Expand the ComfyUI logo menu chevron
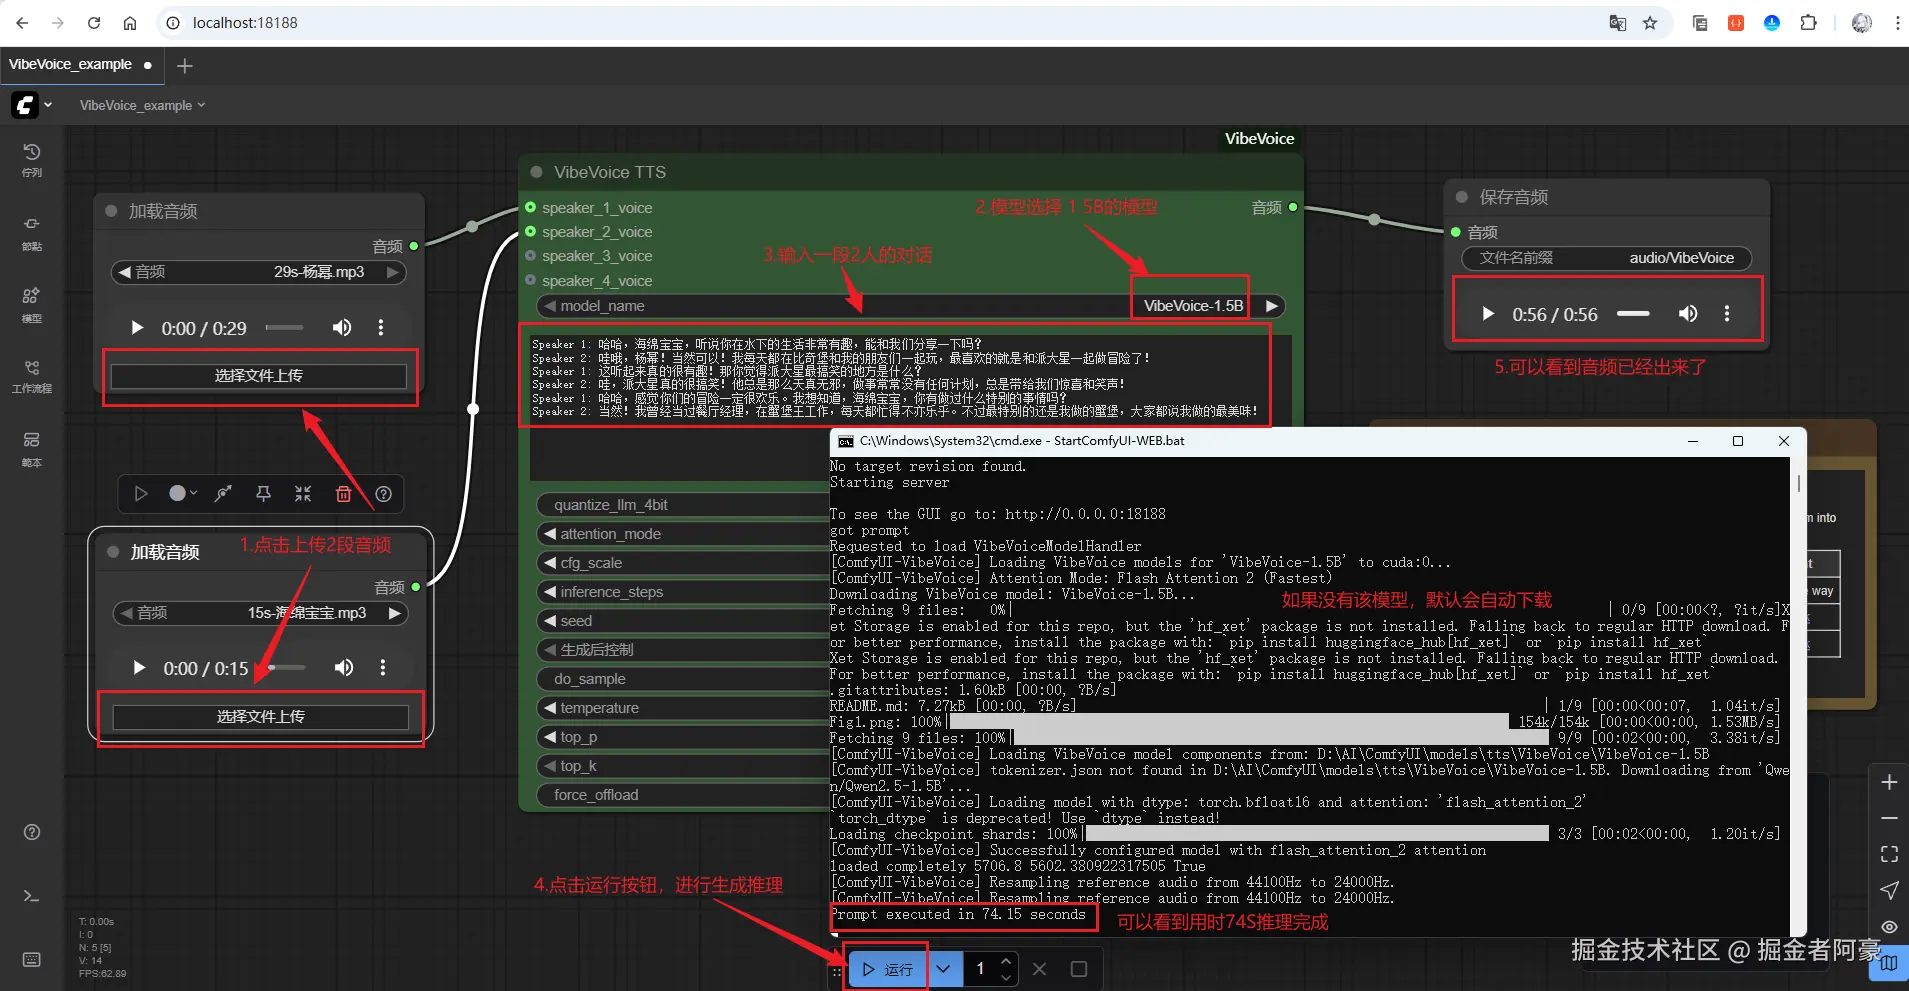 tap(48, 105)
